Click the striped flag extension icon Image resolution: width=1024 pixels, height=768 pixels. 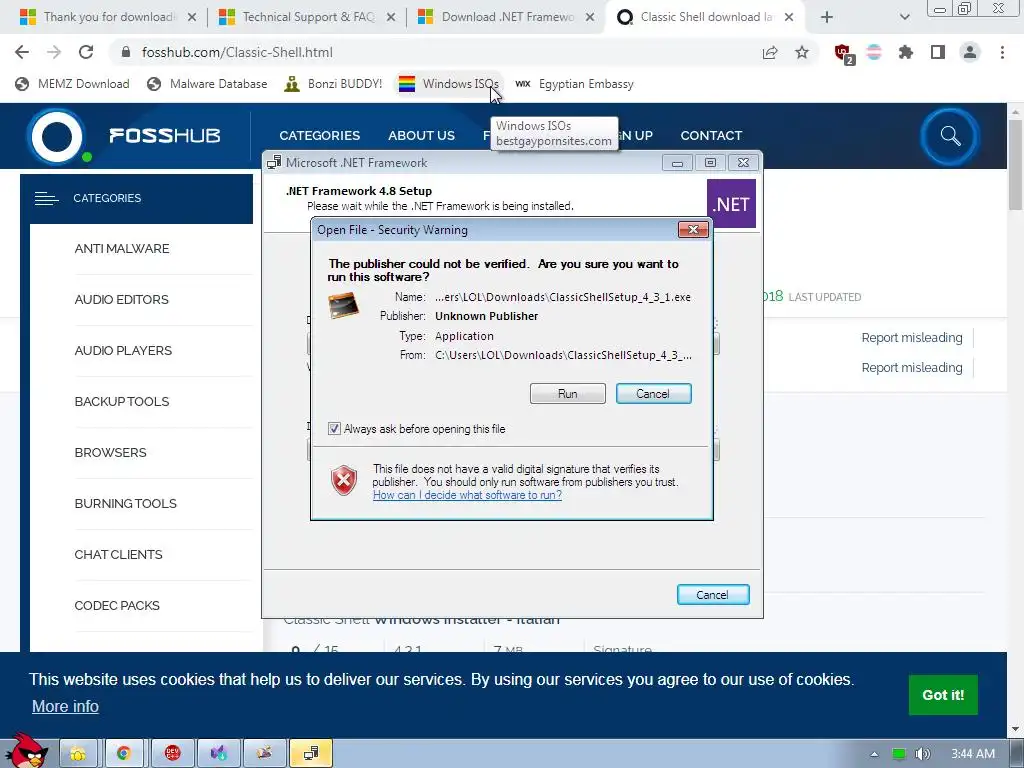click(x=874, y=52)
